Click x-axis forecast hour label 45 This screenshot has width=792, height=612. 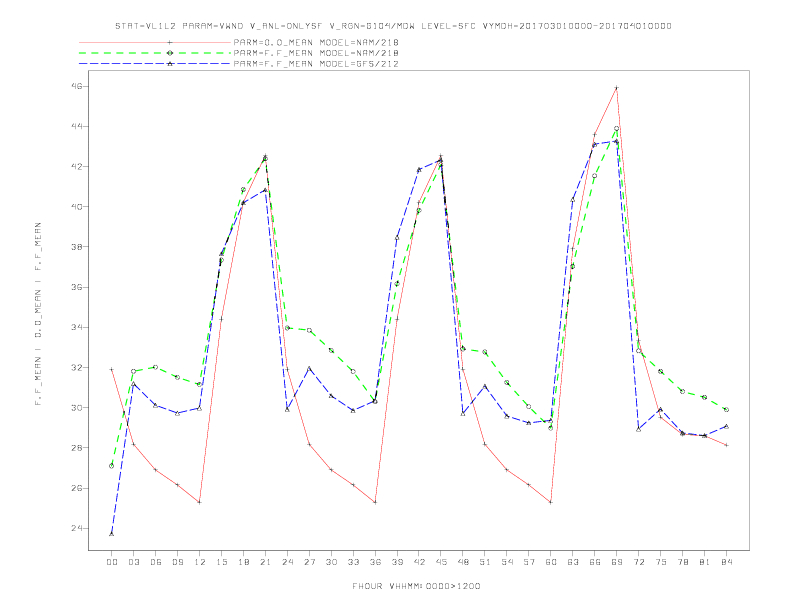(x=441, y=562)
